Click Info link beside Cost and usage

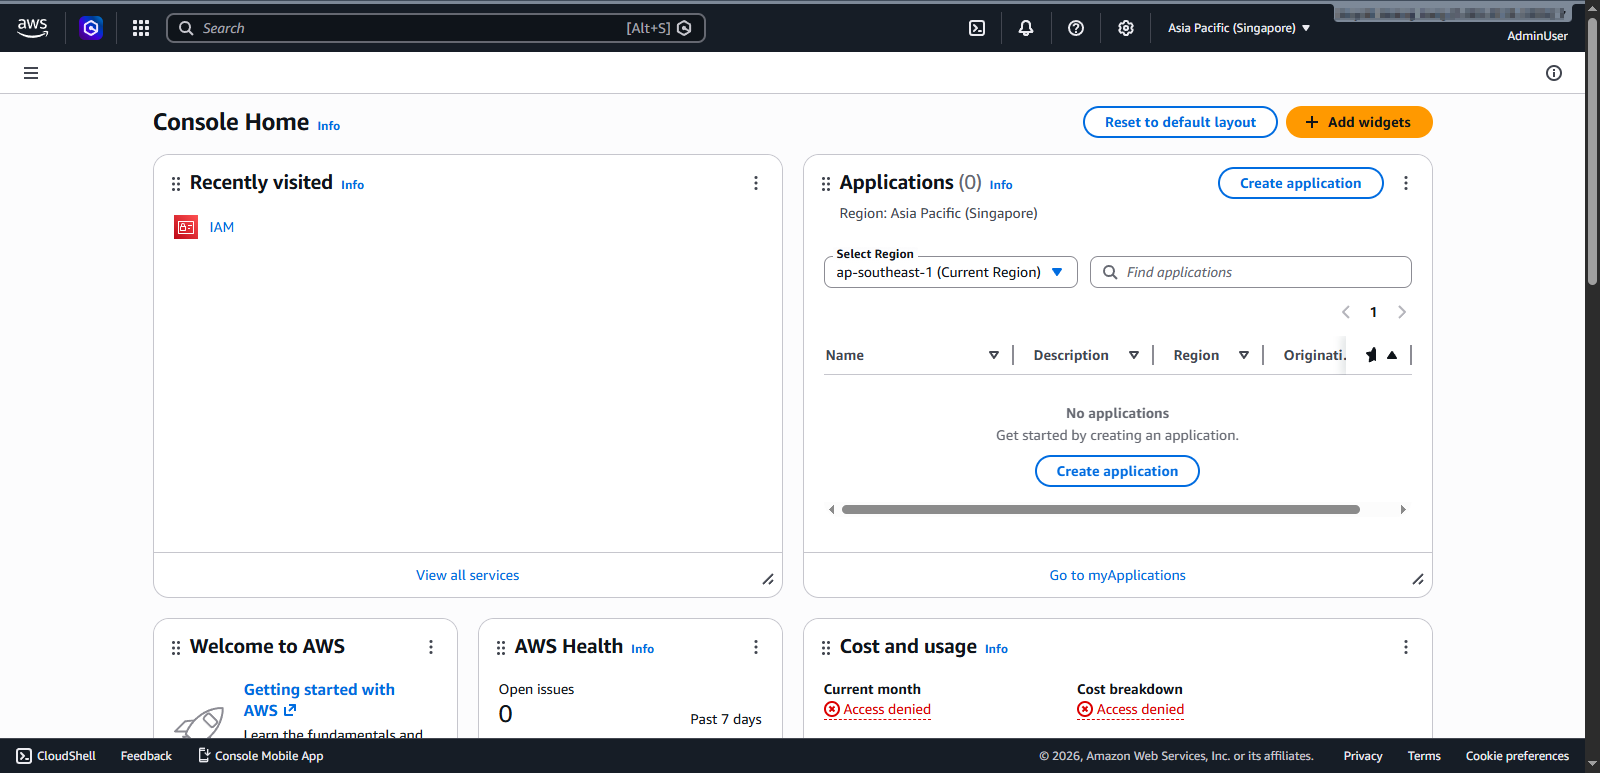(x=996, y=649)
